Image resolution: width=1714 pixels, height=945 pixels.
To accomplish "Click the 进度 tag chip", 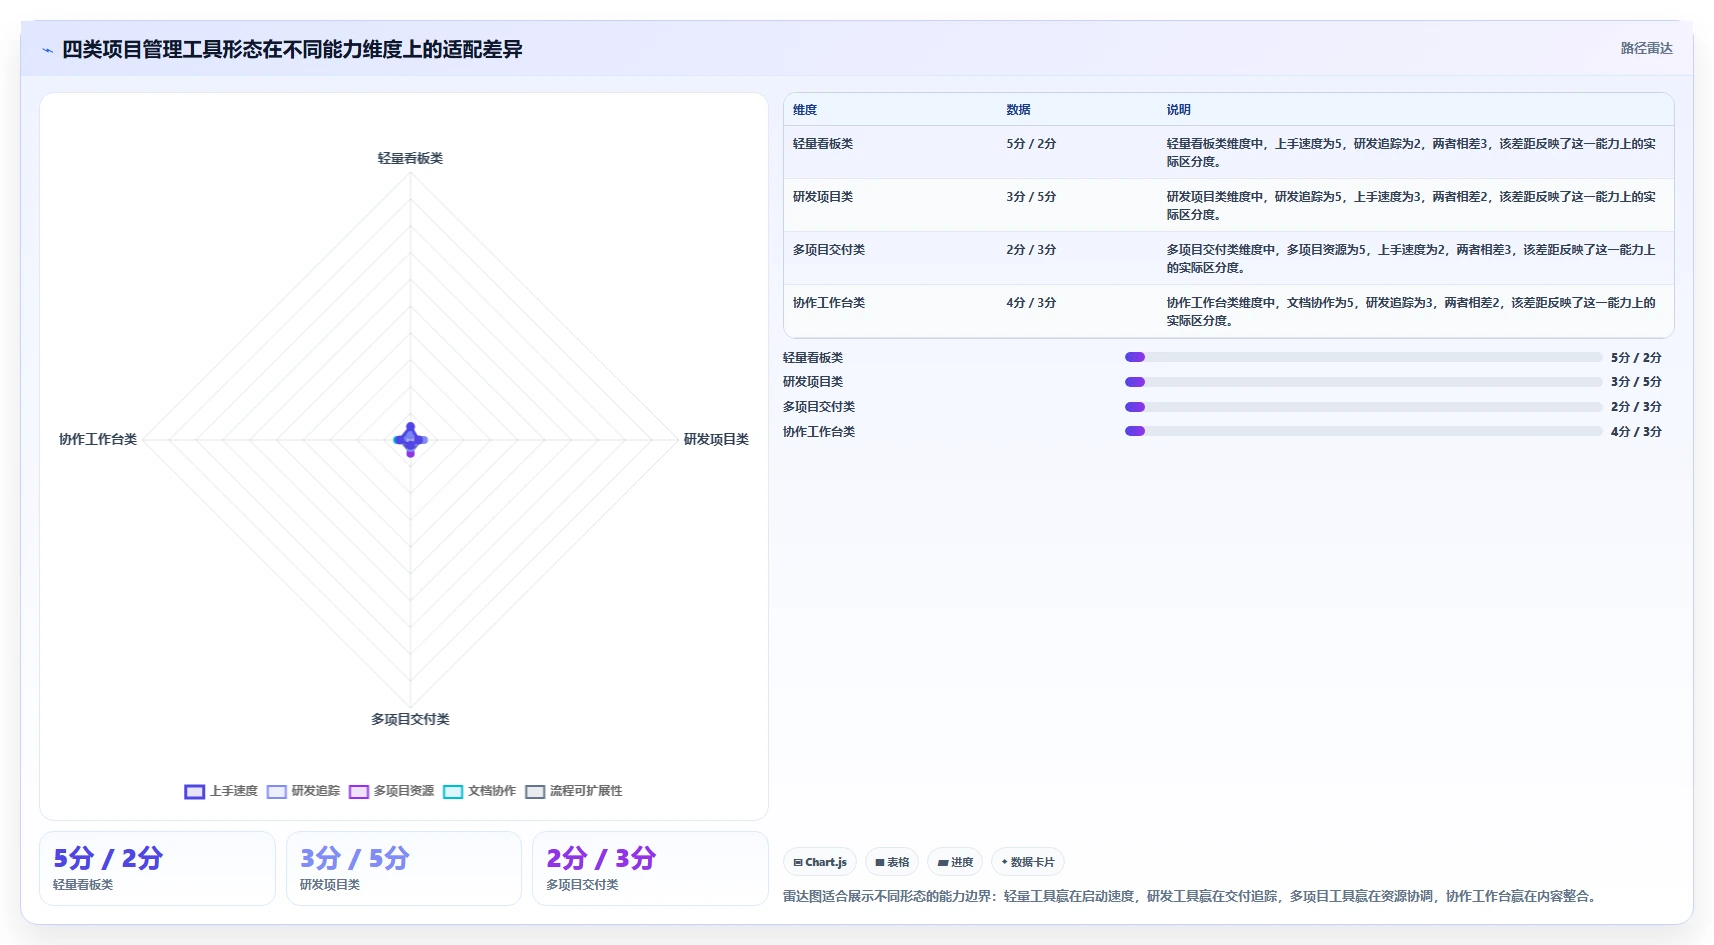I will click(955, 862).
